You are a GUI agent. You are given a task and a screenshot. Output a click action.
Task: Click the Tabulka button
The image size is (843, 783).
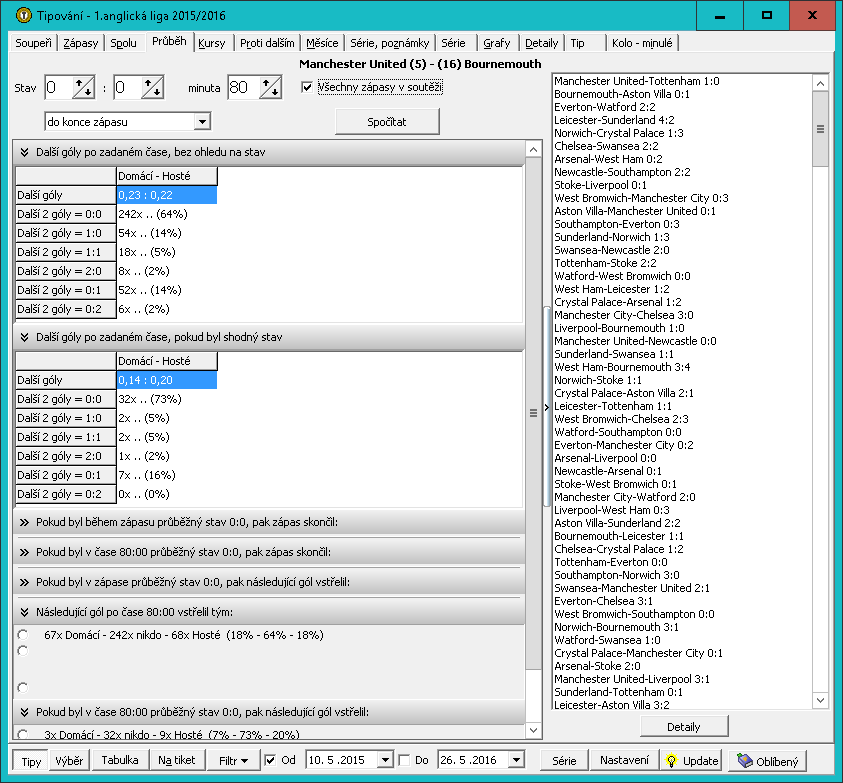tap(120, 760)
